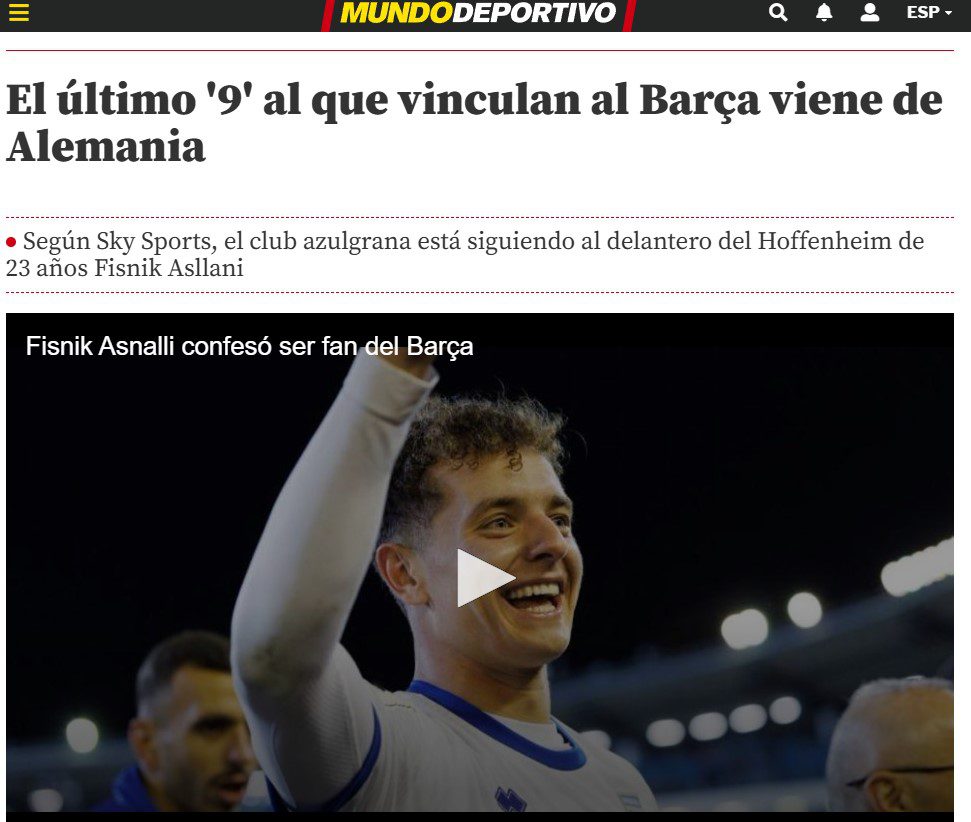Screen dimensions: 971x822
Task: Click the red bullet before "Según Sky Sports"
Action: point(11,242)
